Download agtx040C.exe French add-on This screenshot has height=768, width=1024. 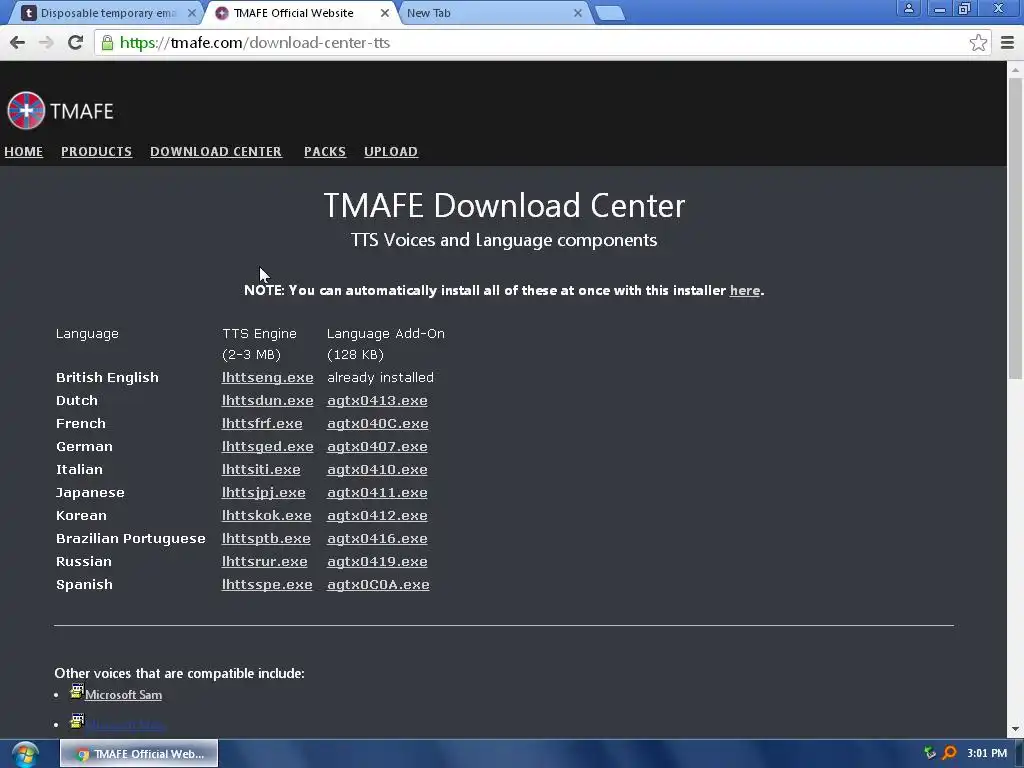tap(377, 423)
